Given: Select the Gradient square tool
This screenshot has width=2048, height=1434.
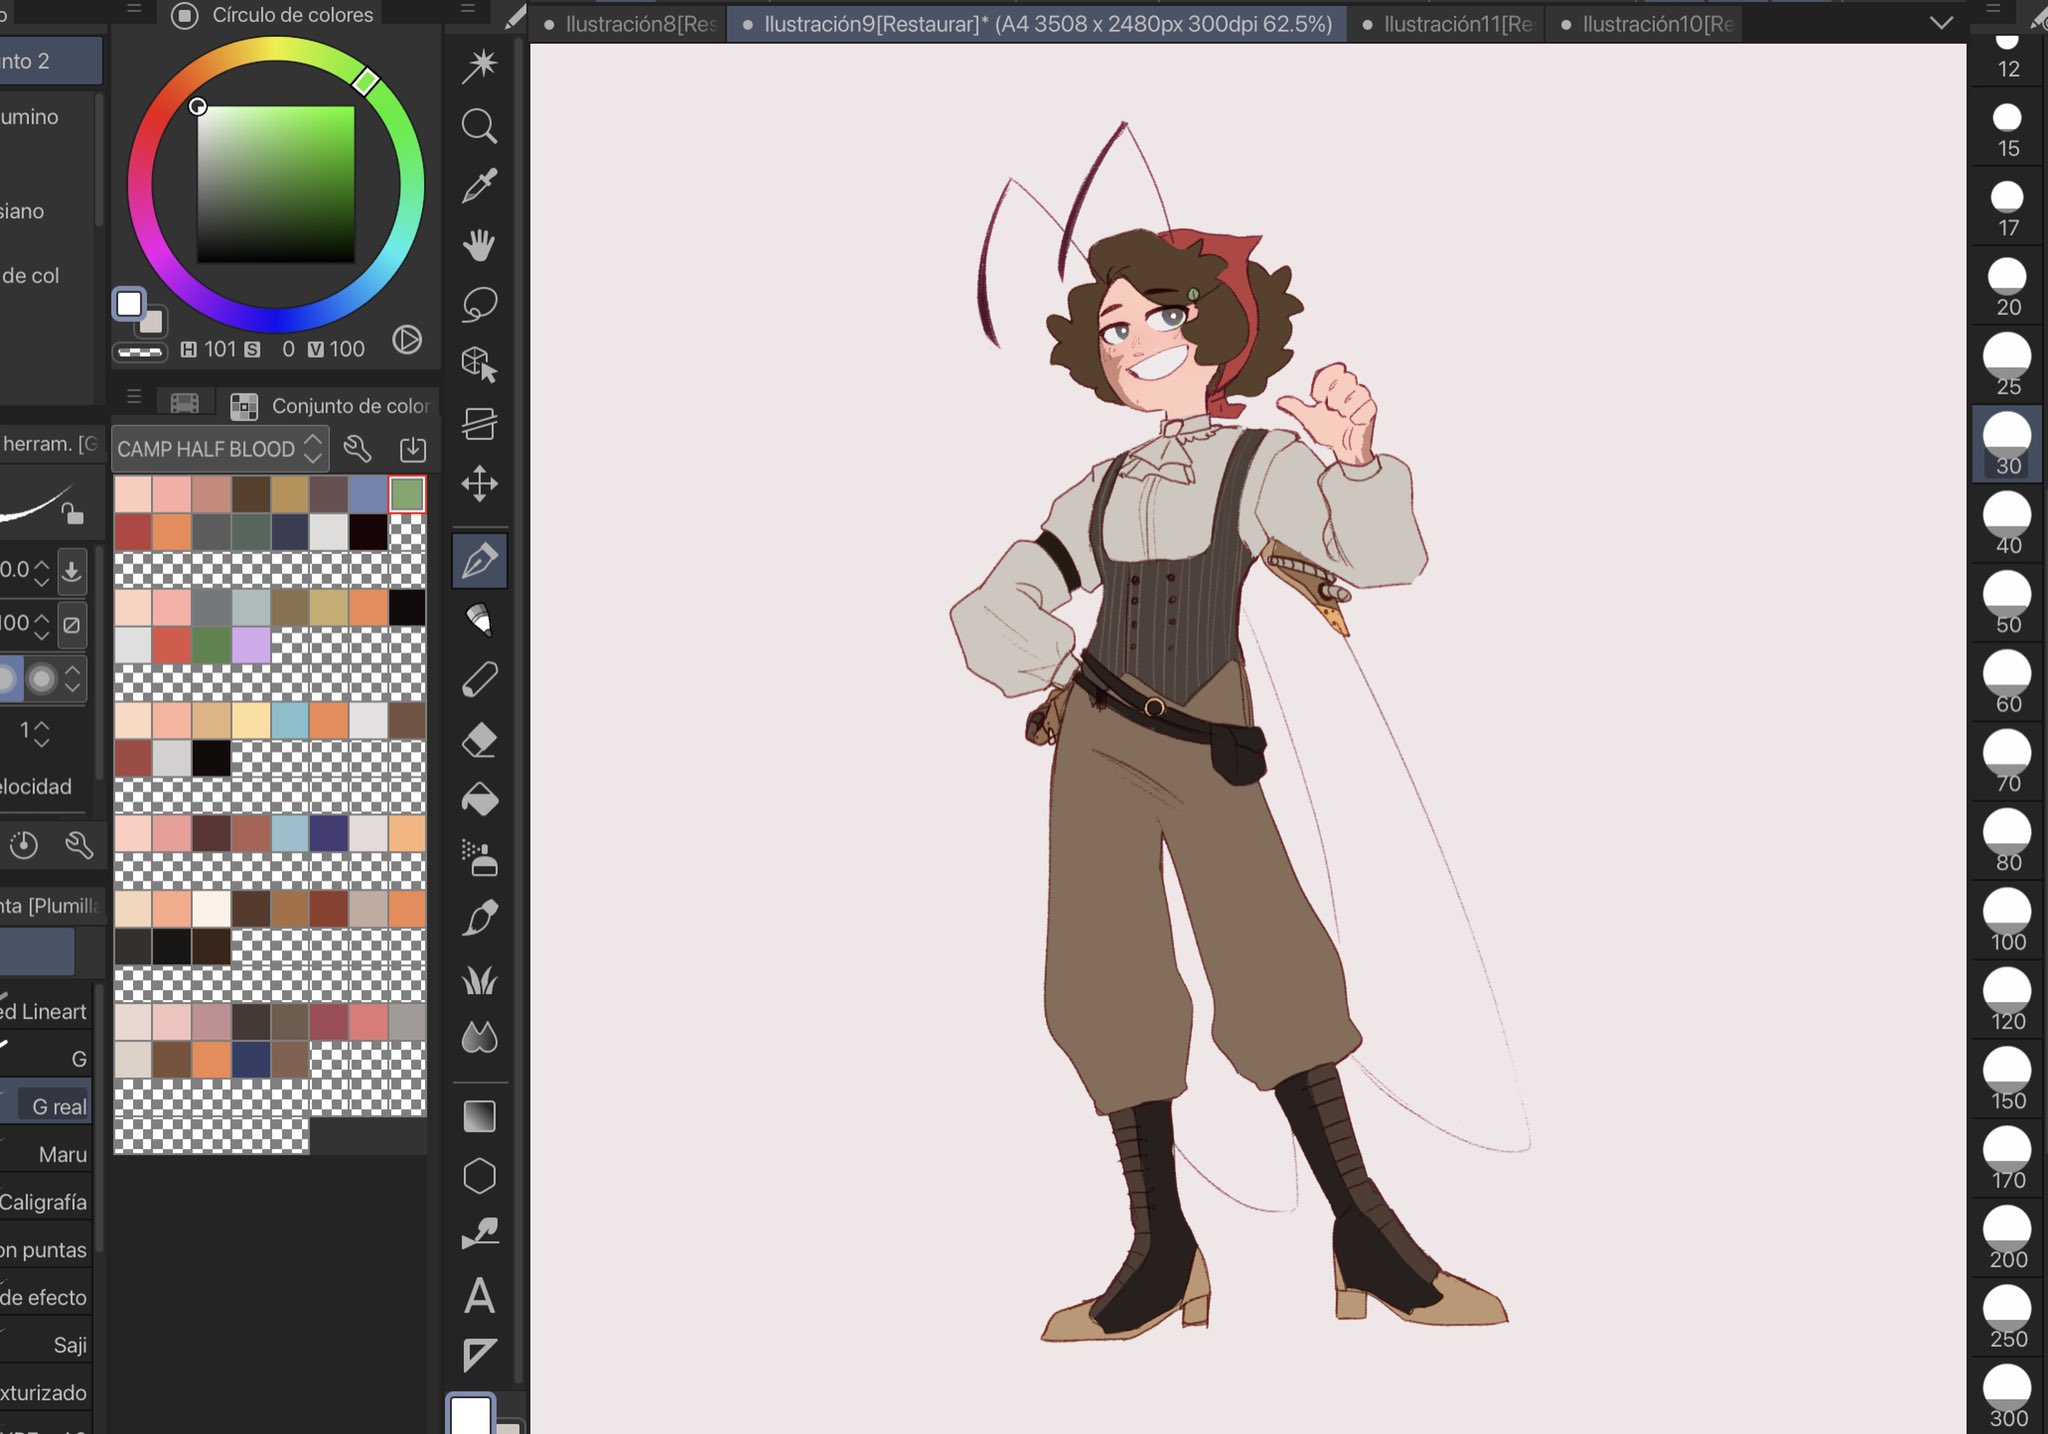Looking at the screenshot, I should (x=480, y=1116).
